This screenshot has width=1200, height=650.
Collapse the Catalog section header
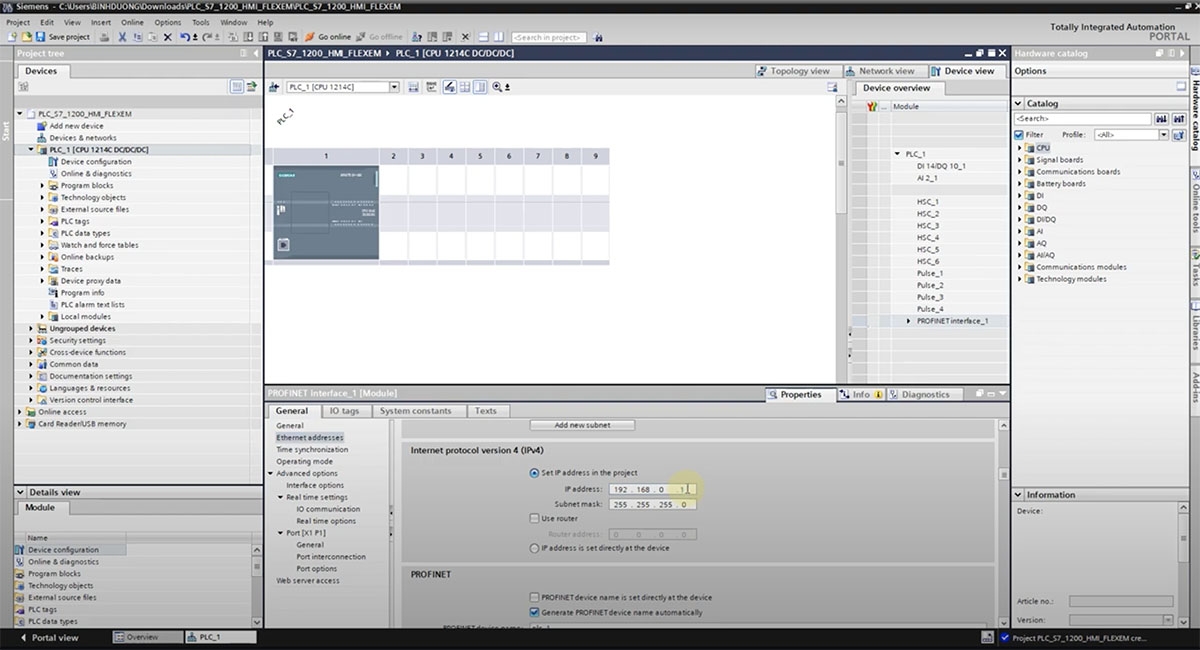[1019, 103]
